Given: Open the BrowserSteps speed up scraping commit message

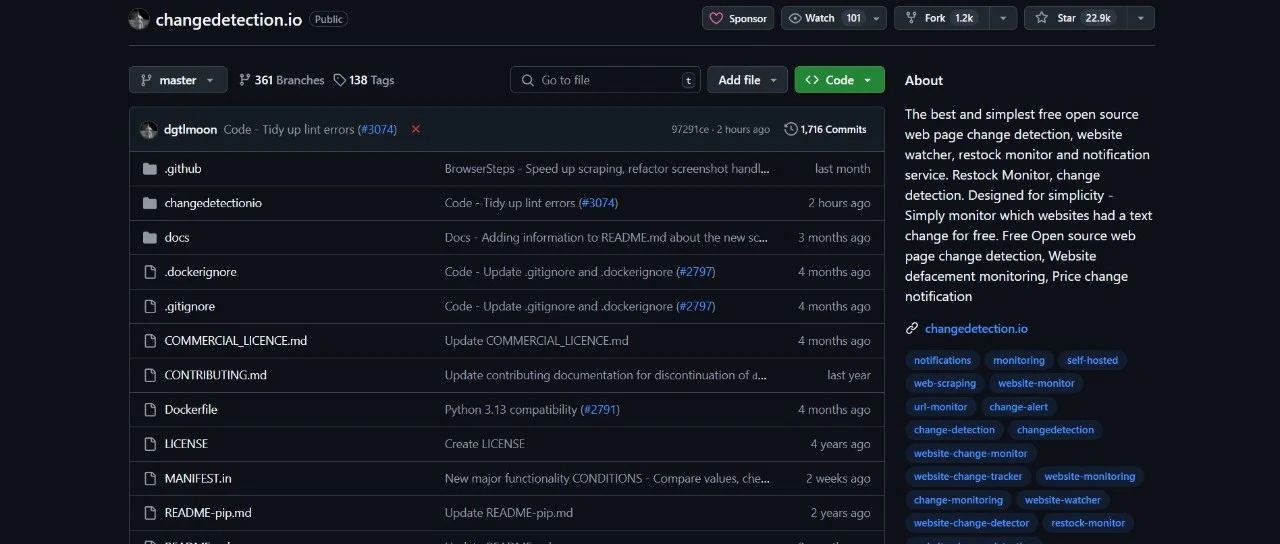Looking at the screenshot, I should 608,169.
